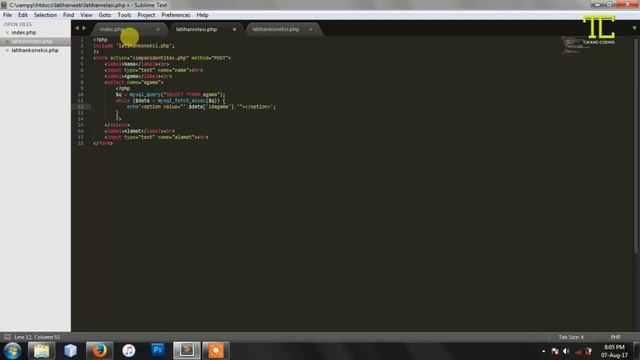The width and height of the screenshot is (640, 360).
Task: Minimize the Sublime Text window
Action: click(x=597, y=4)
